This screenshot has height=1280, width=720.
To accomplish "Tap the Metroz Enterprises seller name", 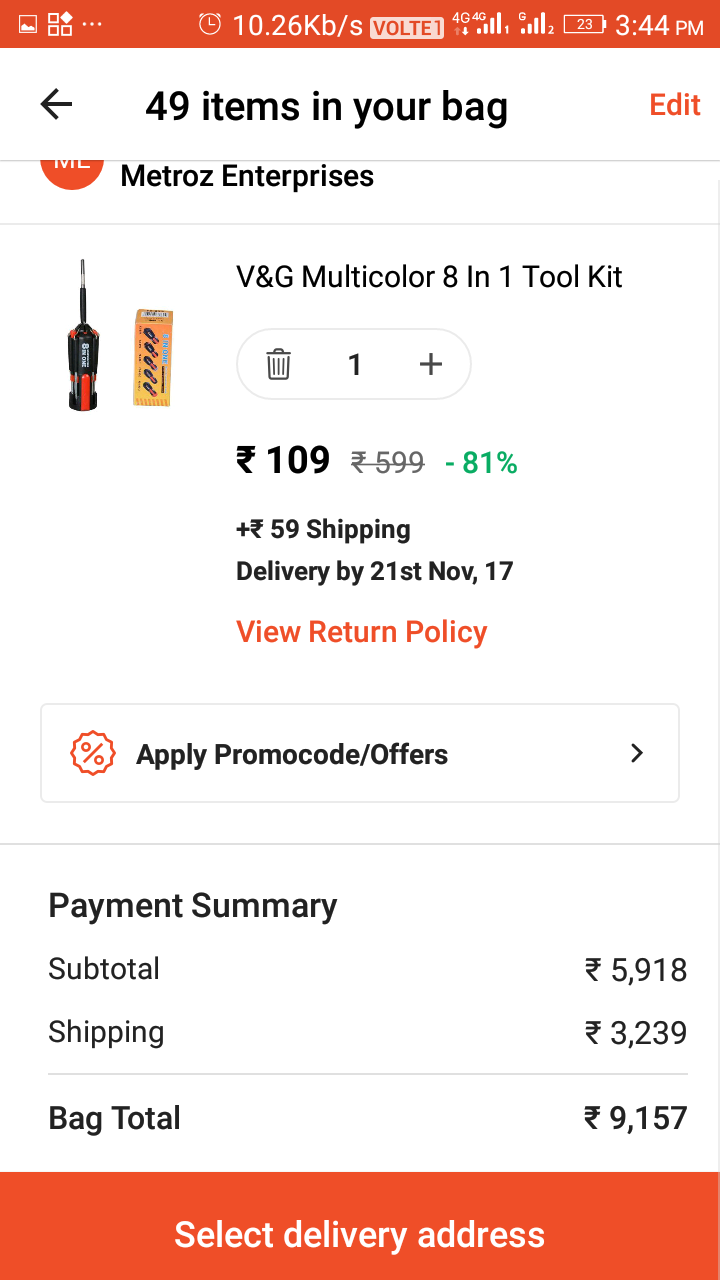I will [x=247, y=177].
